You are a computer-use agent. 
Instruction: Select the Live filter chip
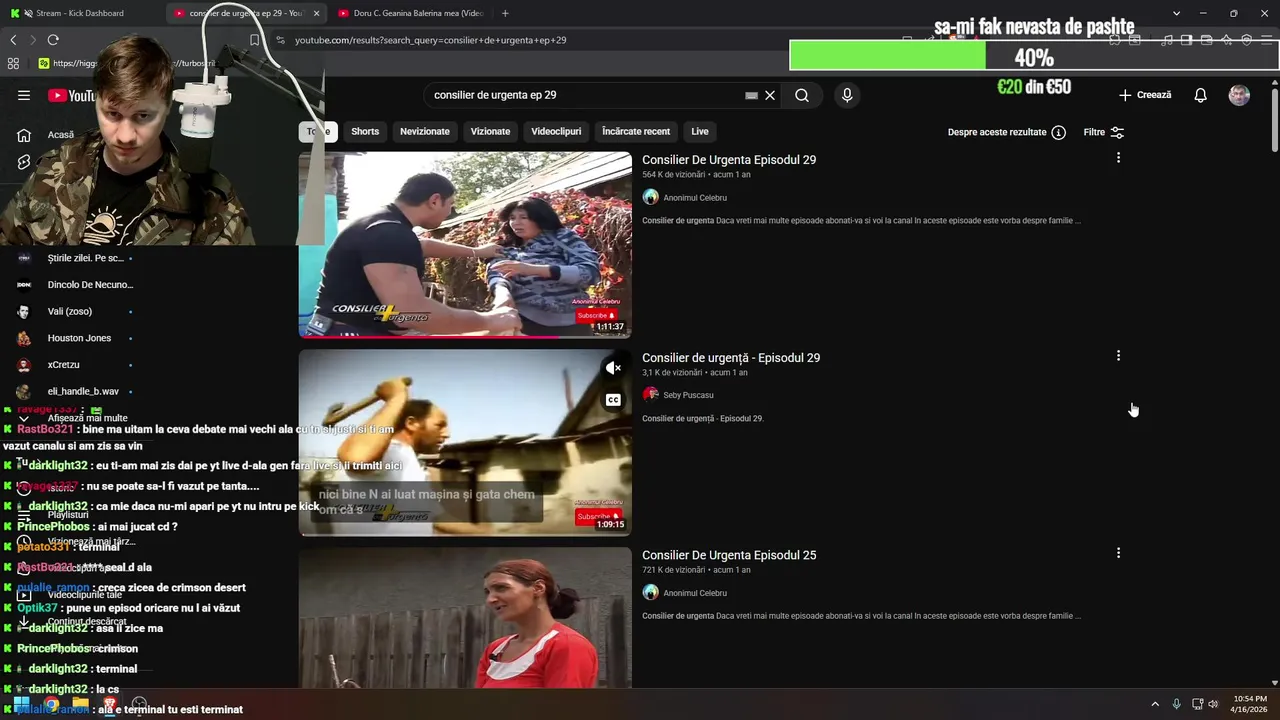[x=700, y=131]
